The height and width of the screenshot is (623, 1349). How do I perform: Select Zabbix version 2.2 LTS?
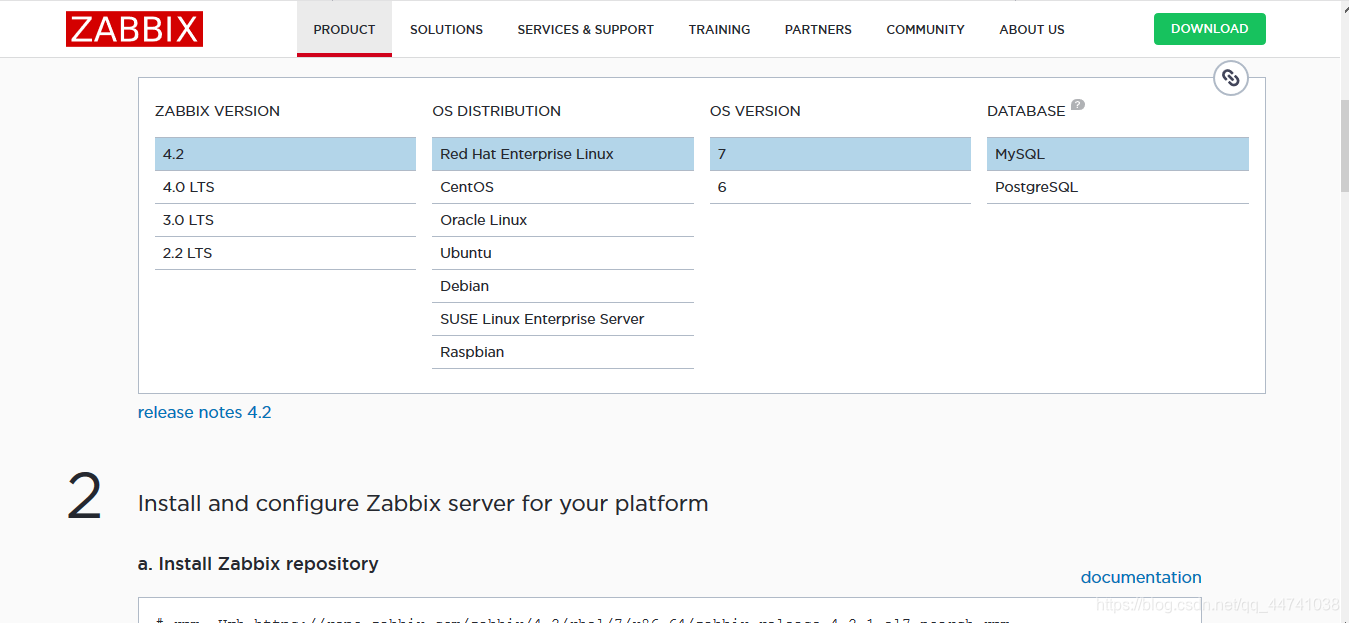pyautogui.click(x=285, y=253)
